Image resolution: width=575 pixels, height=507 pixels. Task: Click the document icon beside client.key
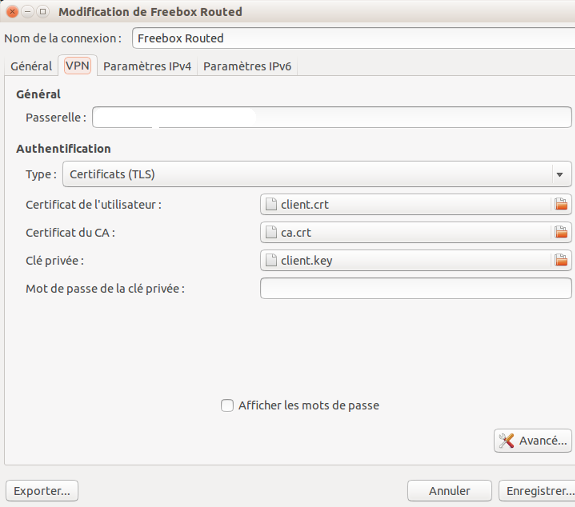point(271,260)
